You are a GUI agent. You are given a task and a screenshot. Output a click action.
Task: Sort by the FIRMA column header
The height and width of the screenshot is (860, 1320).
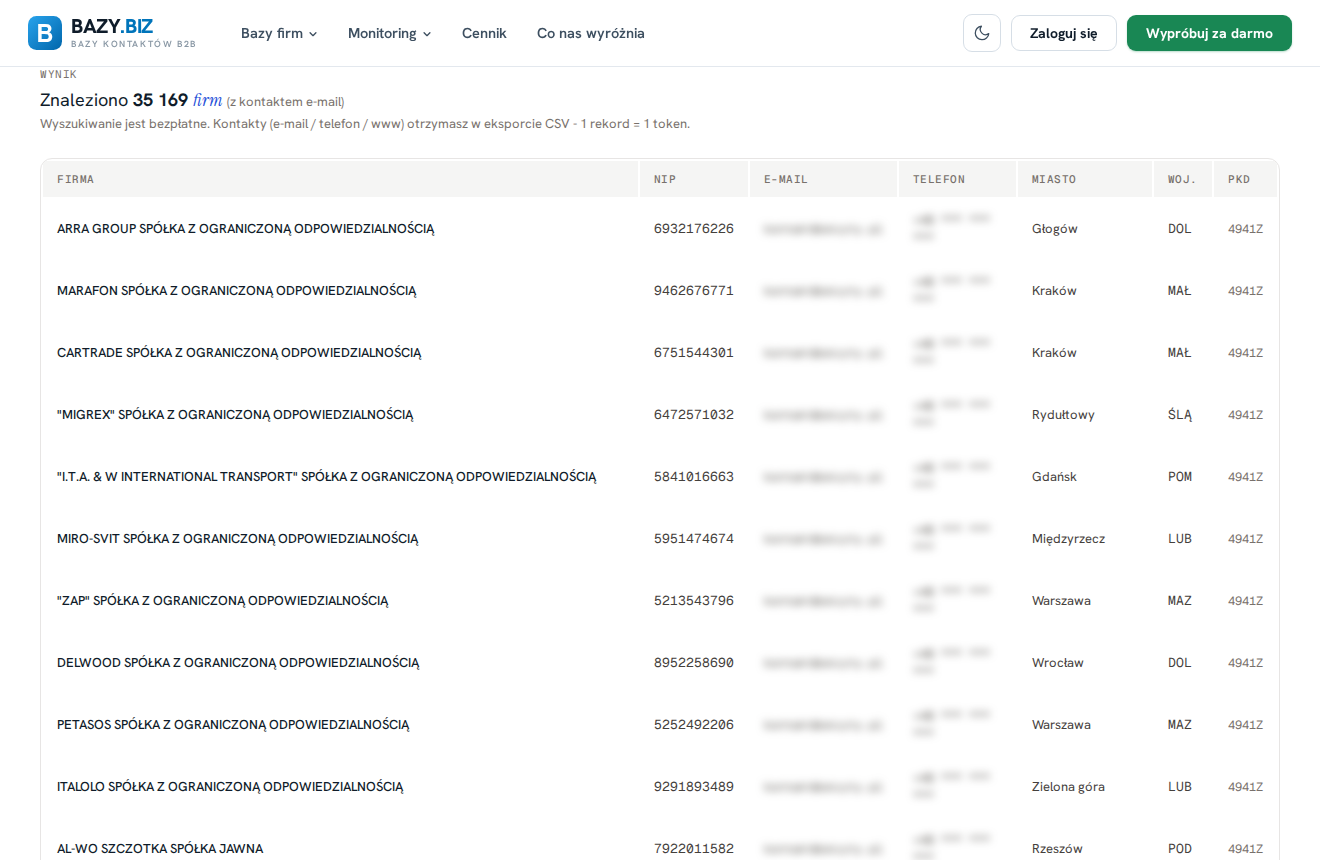click(76, 179)
